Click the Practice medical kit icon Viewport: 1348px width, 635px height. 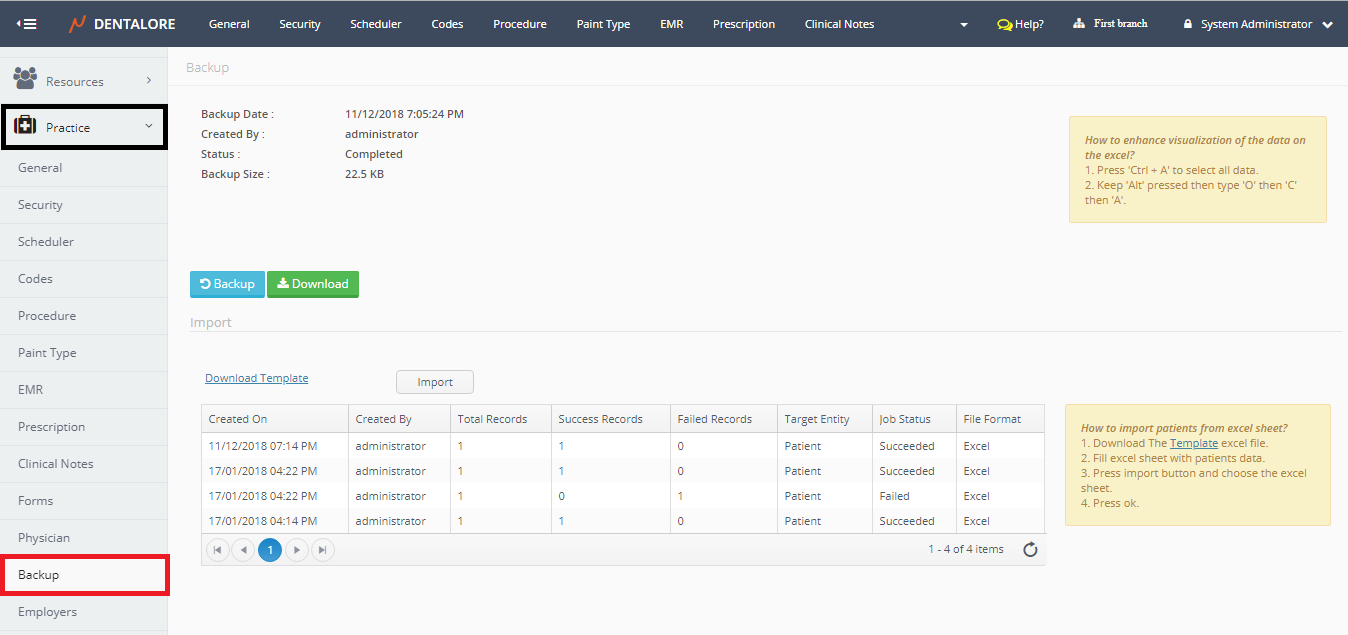tap(25, 126)
